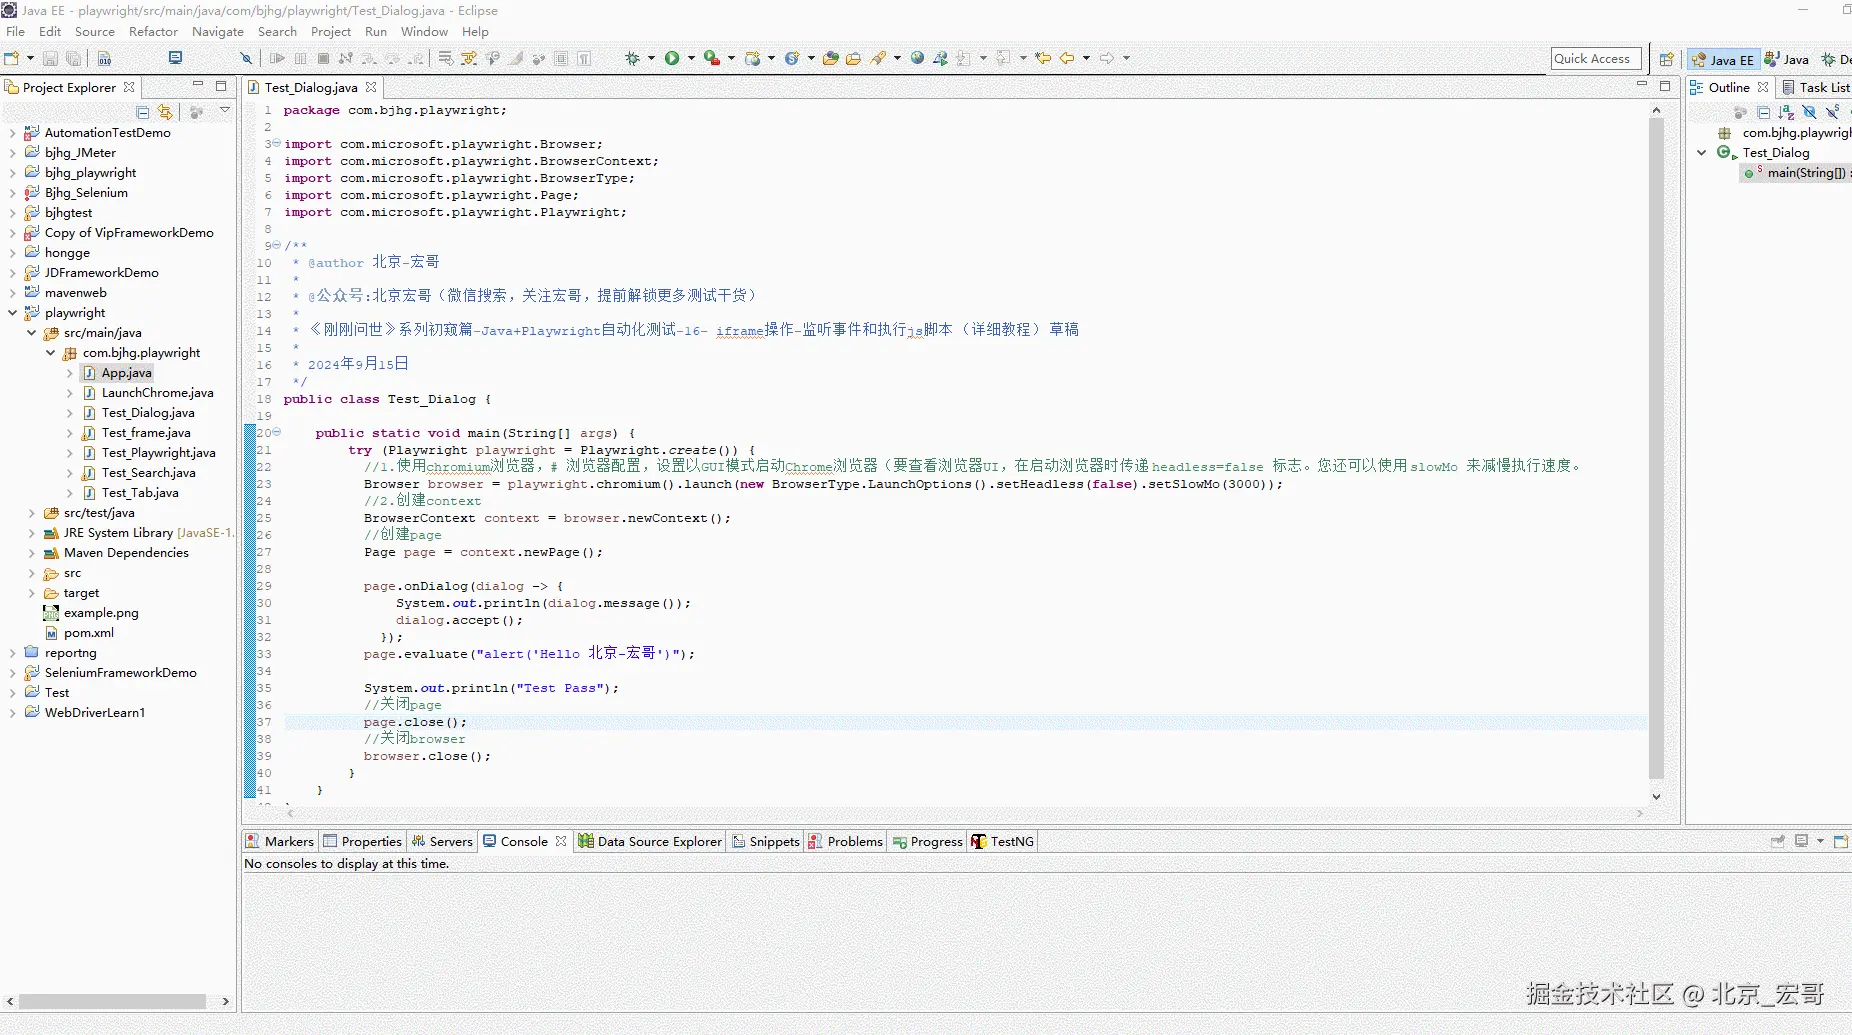Click the Open Console icon in console toolbar
The width and height of the screenshot is (1852, 1035).
(1840, 841)
